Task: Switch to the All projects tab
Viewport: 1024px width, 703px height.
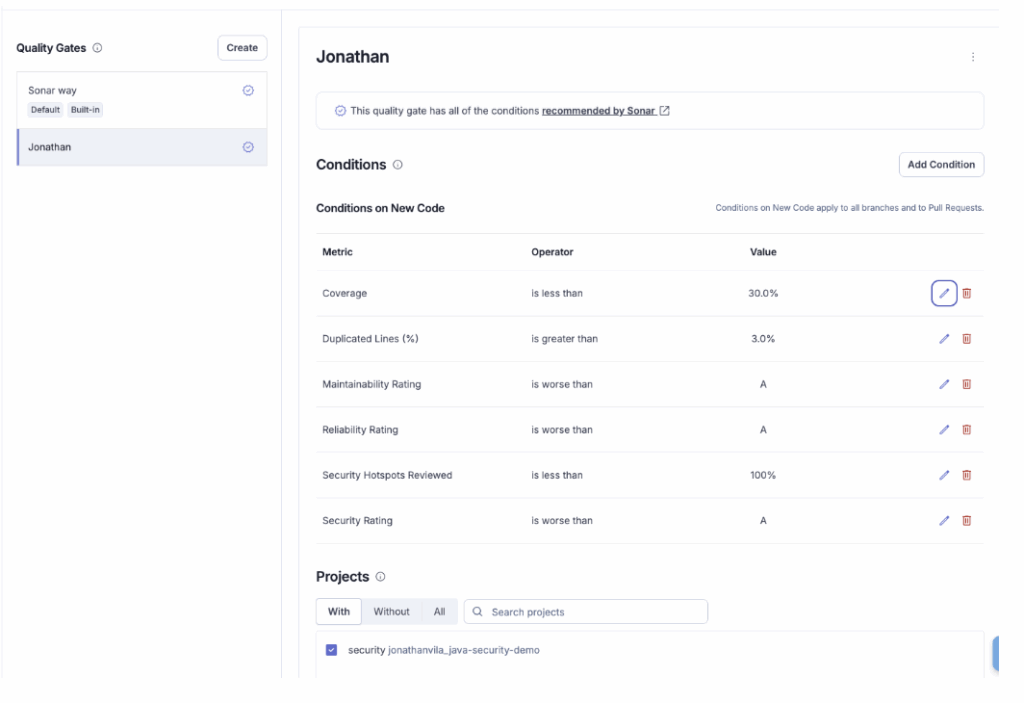Action: 439,612
